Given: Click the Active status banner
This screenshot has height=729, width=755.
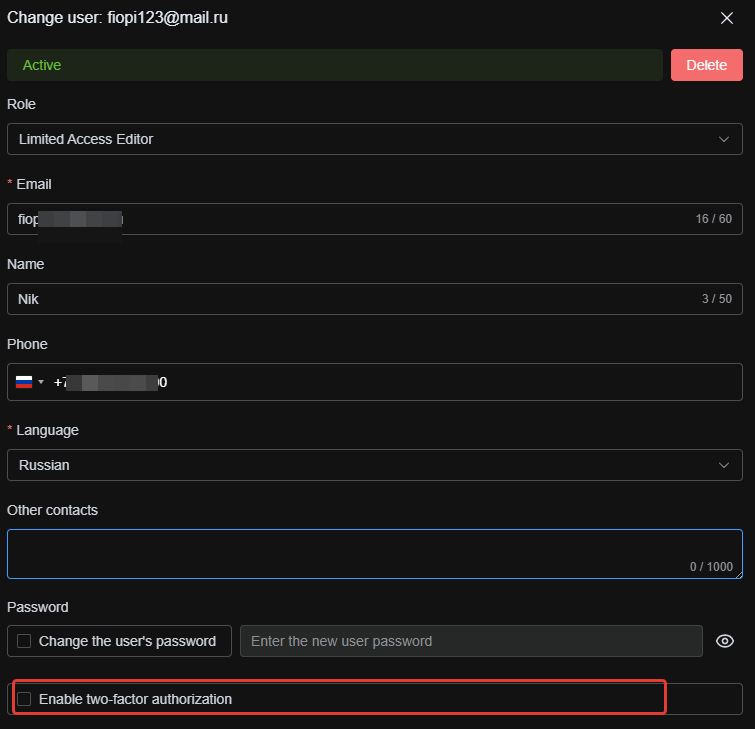Looking at the screenshot, I should [335, 65].
